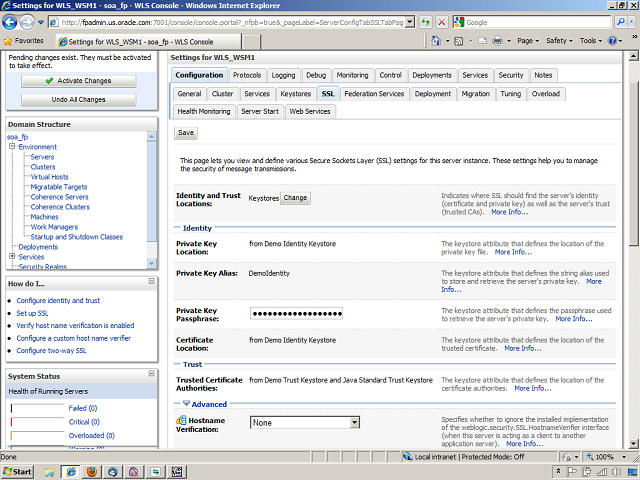Viewport: 640px width, 480px height.
Task: Click the Stop loading X icon
Action: (x=443, y=22)
